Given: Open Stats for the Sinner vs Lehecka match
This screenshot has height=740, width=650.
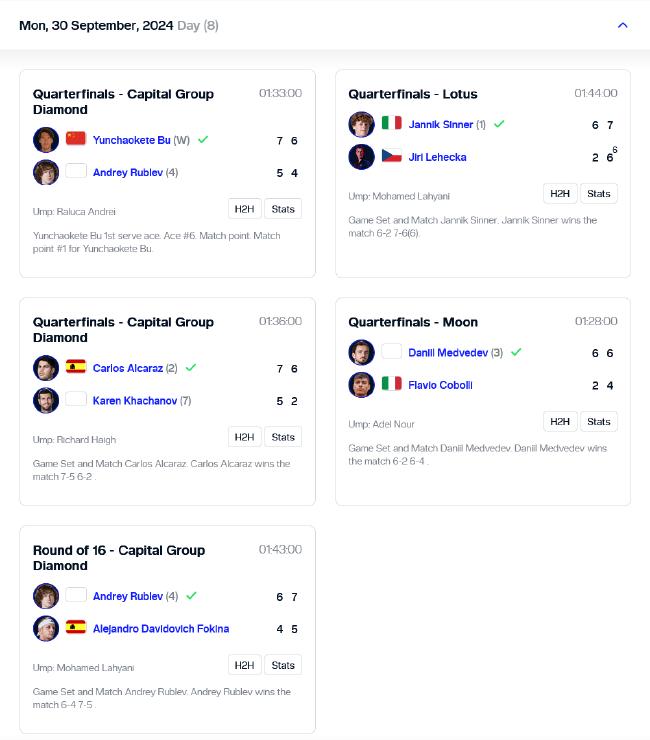Looking at the screenshot, I should pyautogui.click(x=599, y=193).
